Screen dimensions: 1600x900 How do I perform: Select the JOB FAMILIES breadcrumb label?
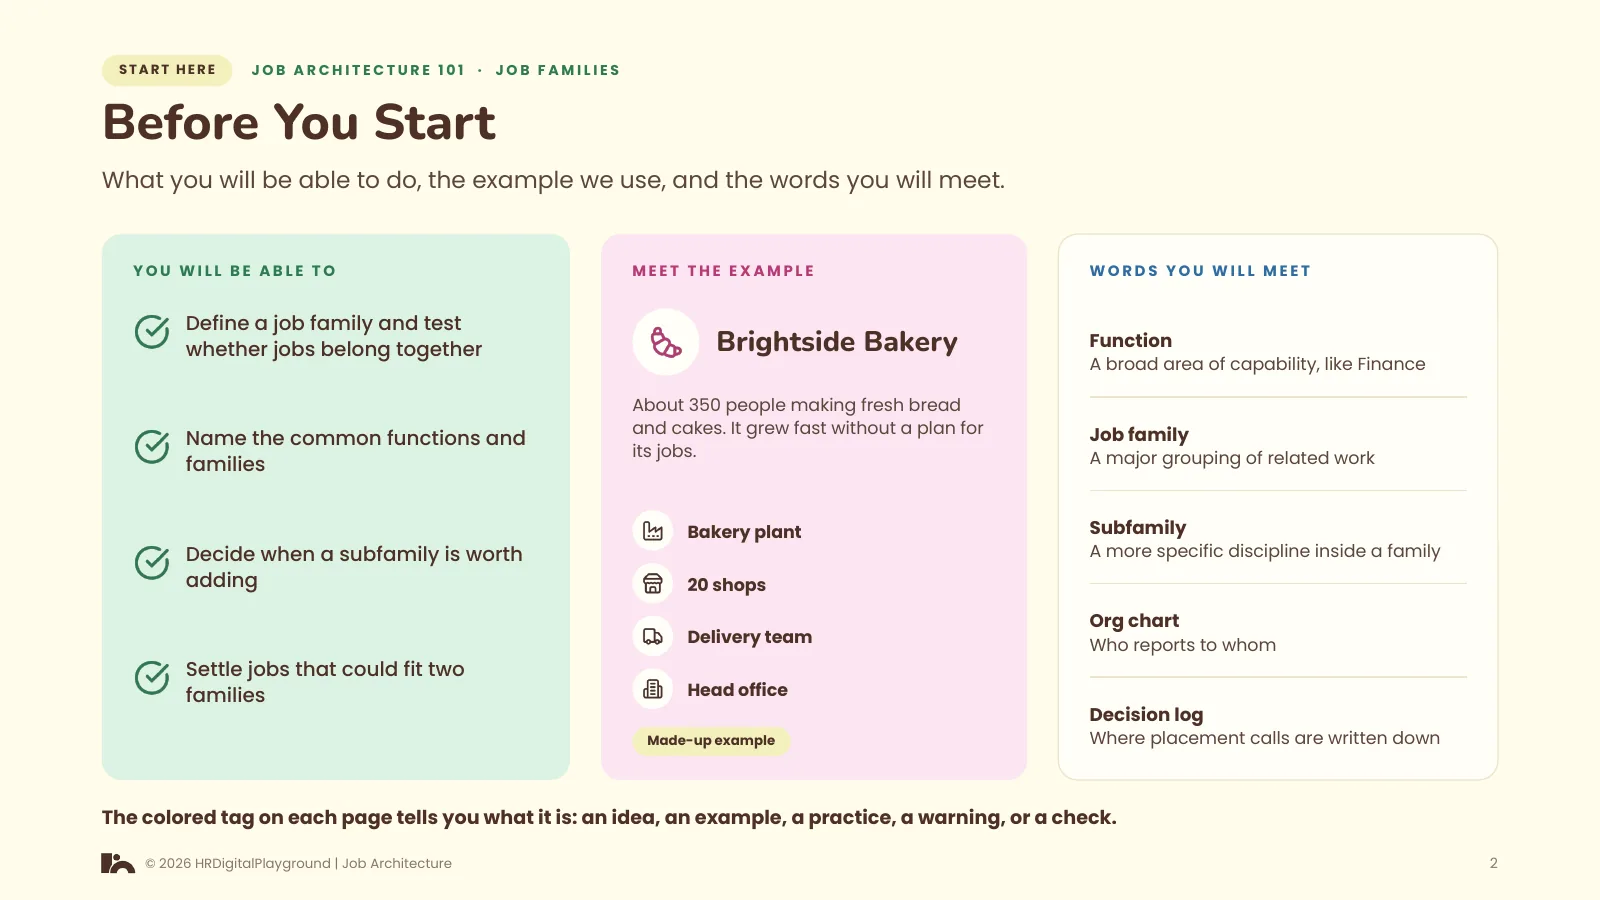pos(558,70)
